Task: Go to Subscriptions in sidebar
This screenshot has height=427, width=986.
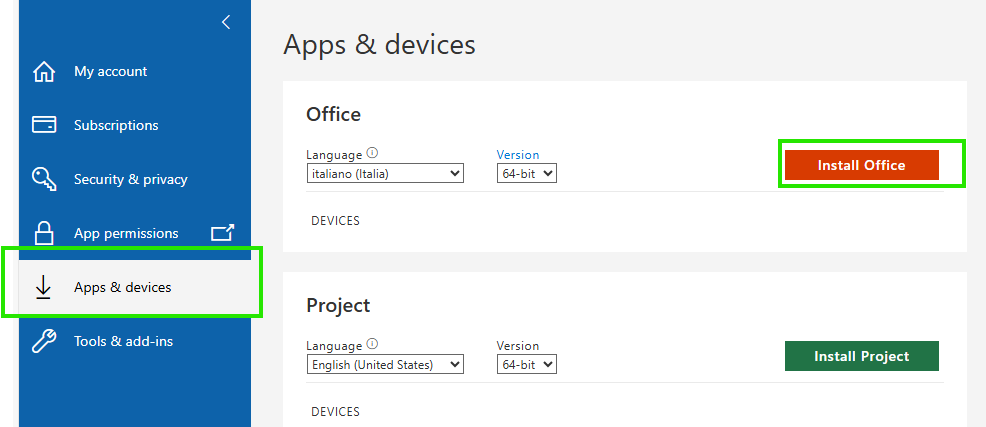Action: [116, 125]
